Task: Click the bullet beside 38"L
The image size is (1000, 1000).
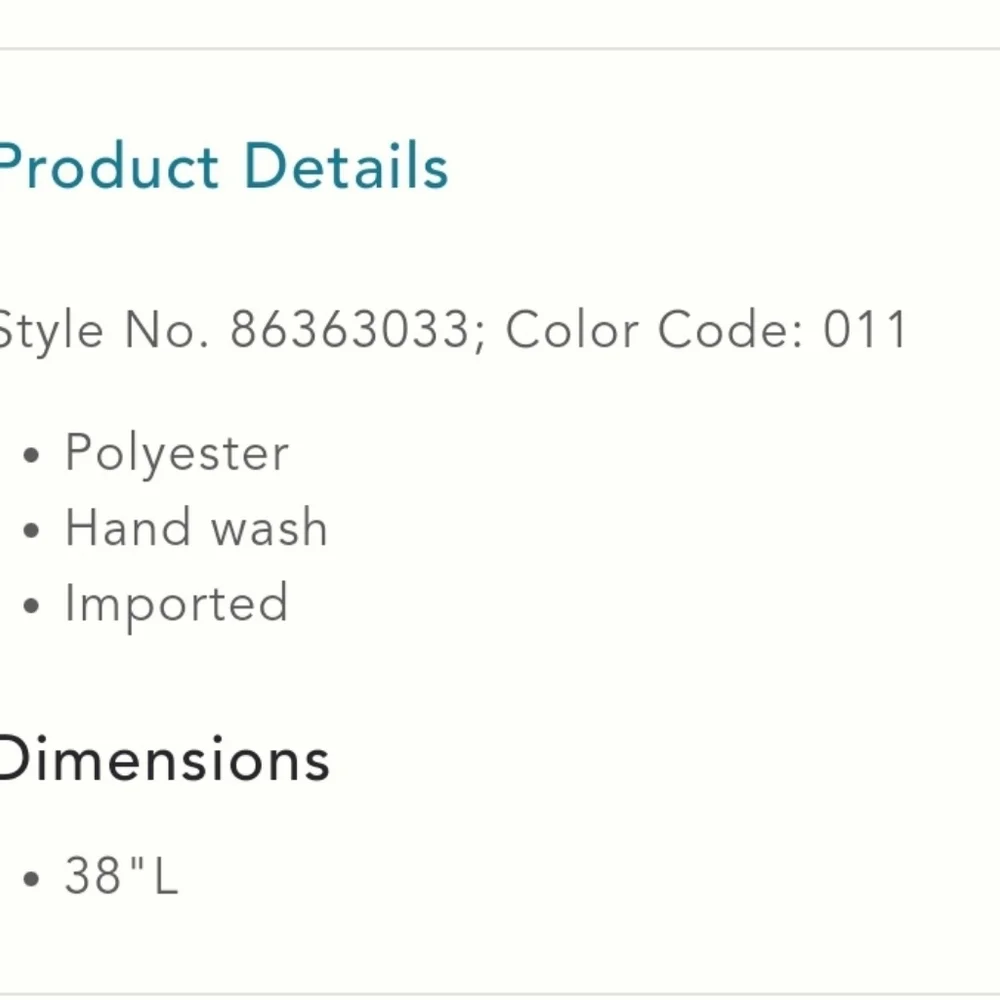Action: [x=33, y=879]
